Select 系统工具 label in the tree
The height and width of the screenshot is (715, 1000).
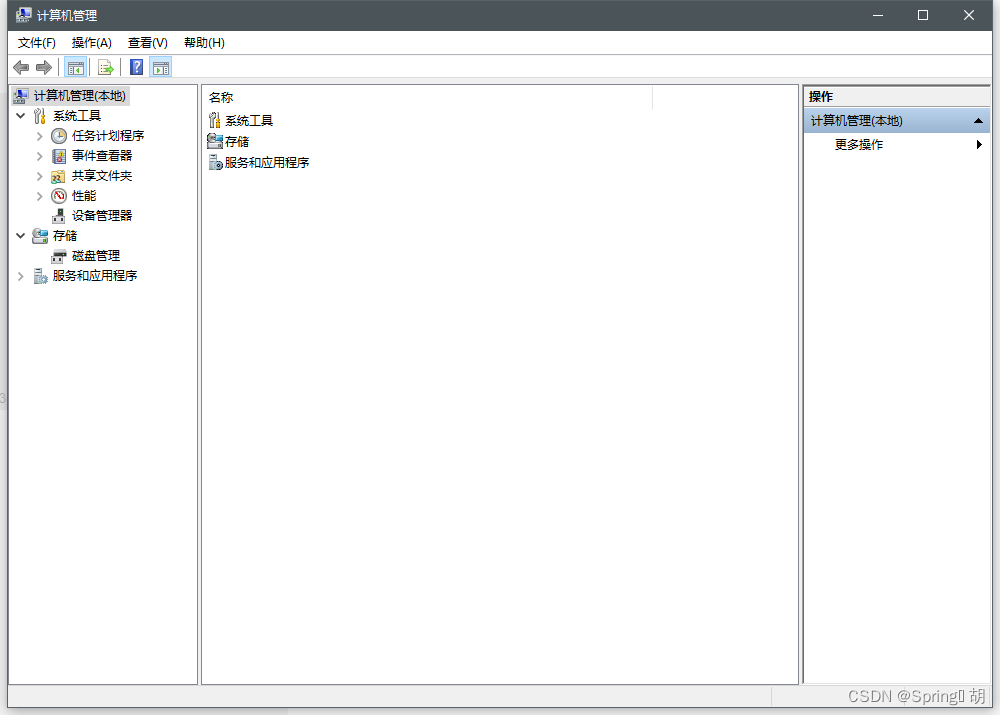77,115
